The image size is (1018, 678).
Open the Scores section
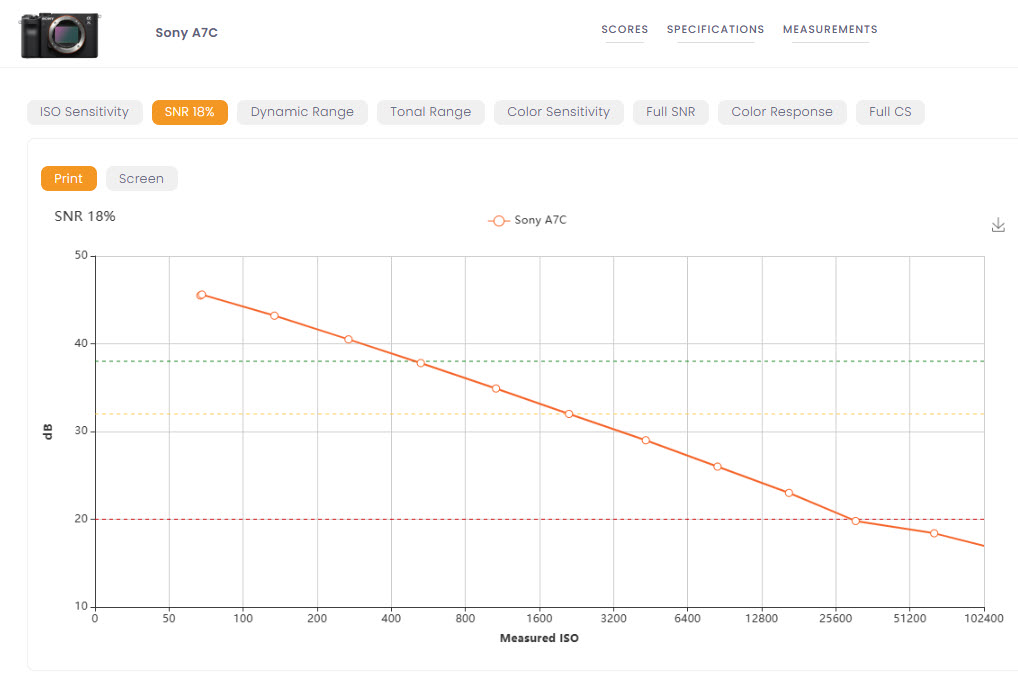click(x=625, y=29)
